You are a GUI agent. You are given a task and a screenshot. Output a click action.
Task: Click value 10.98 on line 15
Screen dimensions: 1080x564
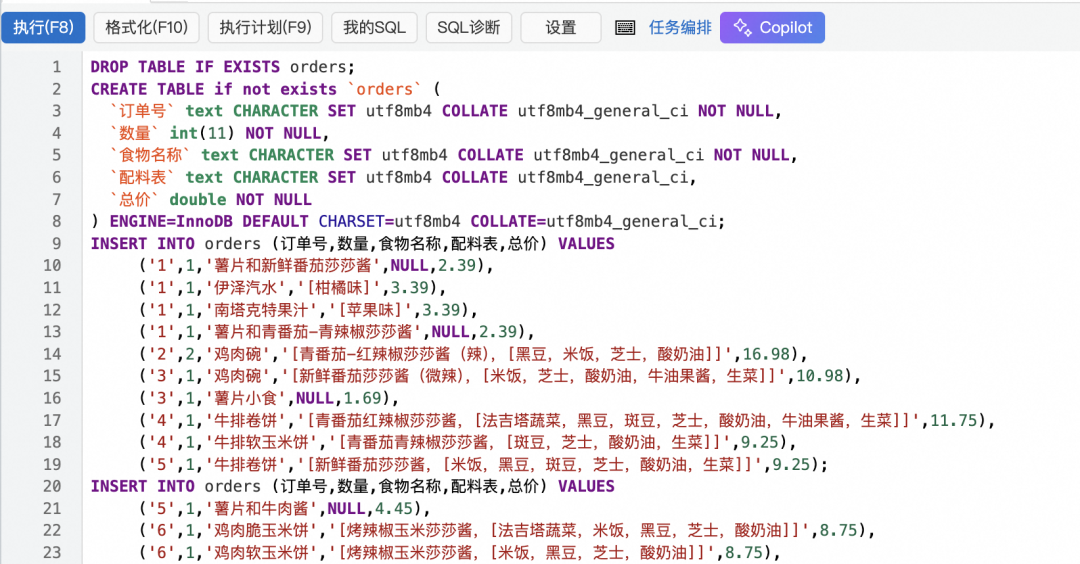point(820,376)
